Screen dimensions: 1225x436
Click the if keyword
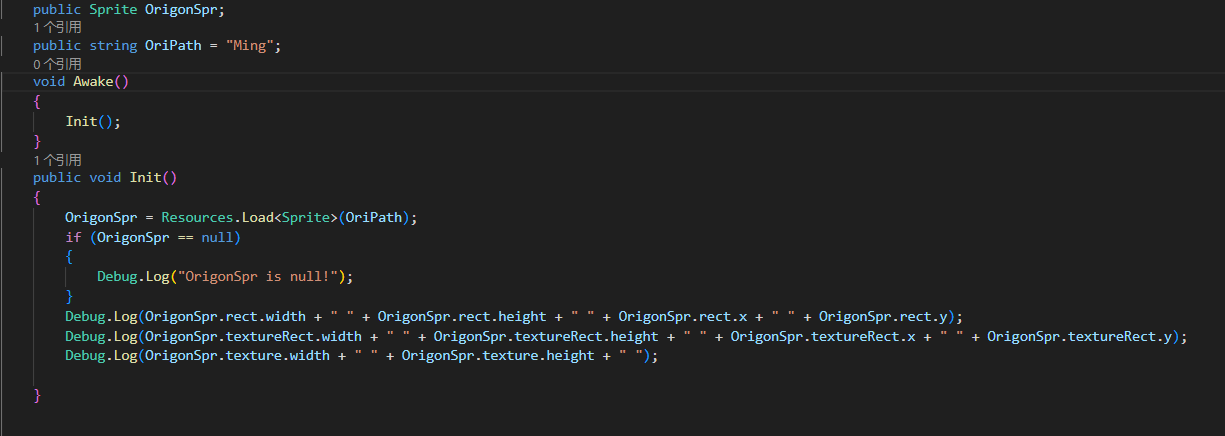coord(73,237)
